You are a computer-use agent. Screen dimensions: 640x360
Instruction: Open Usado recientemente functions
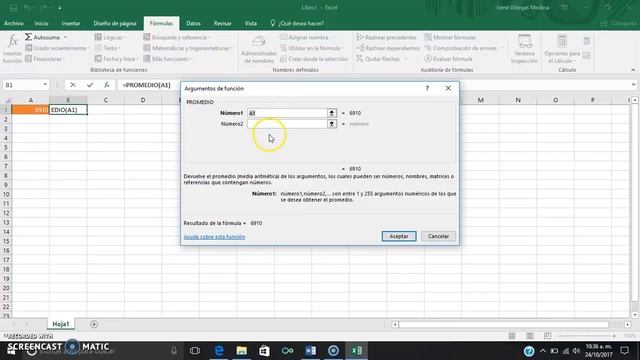pos(57,48)
